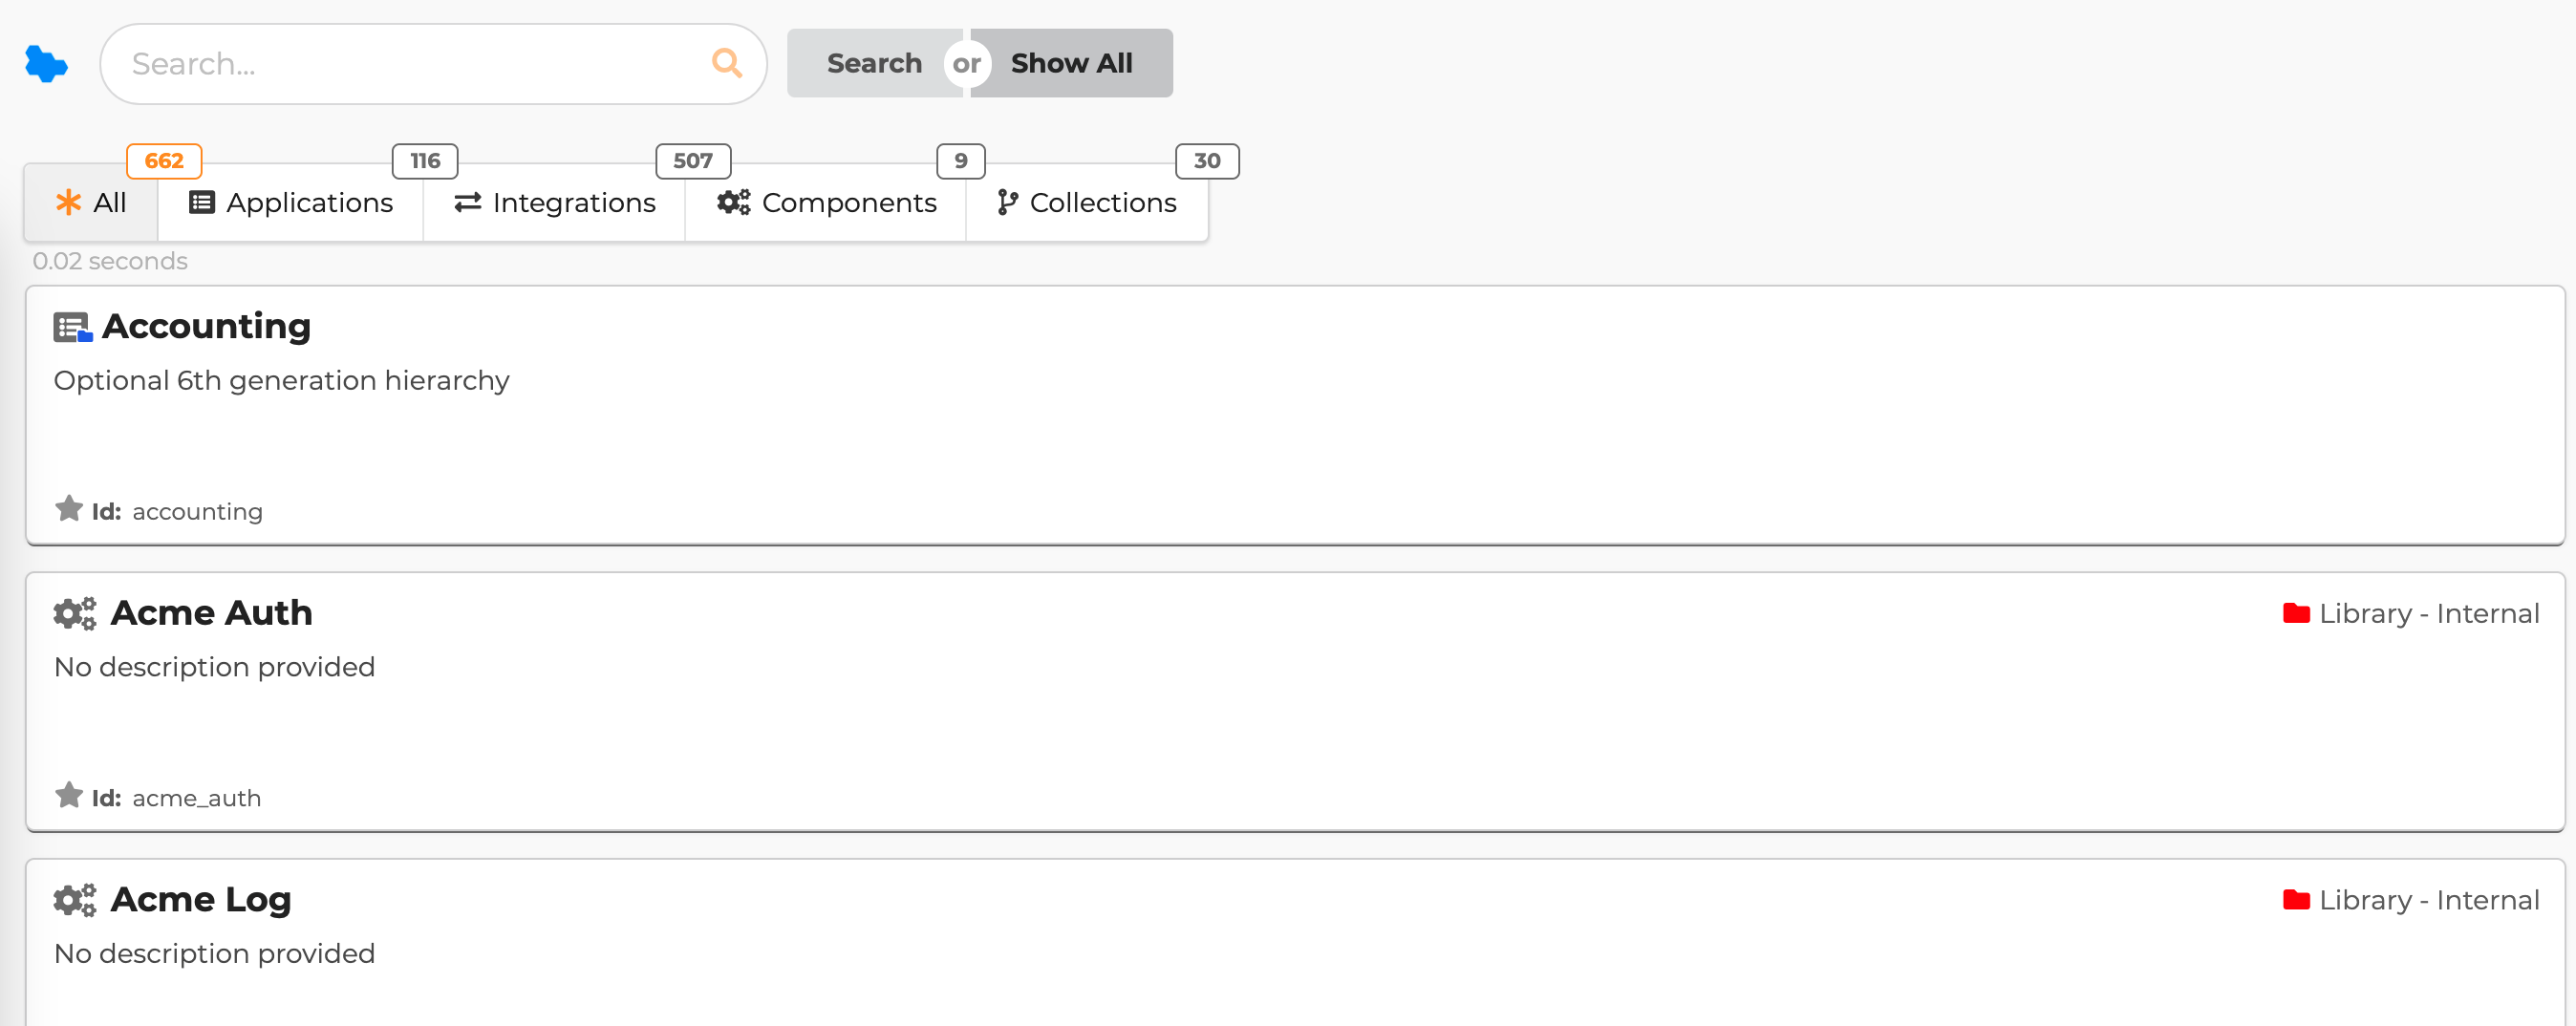Select the Integrations tab

[x=555, y=203]
